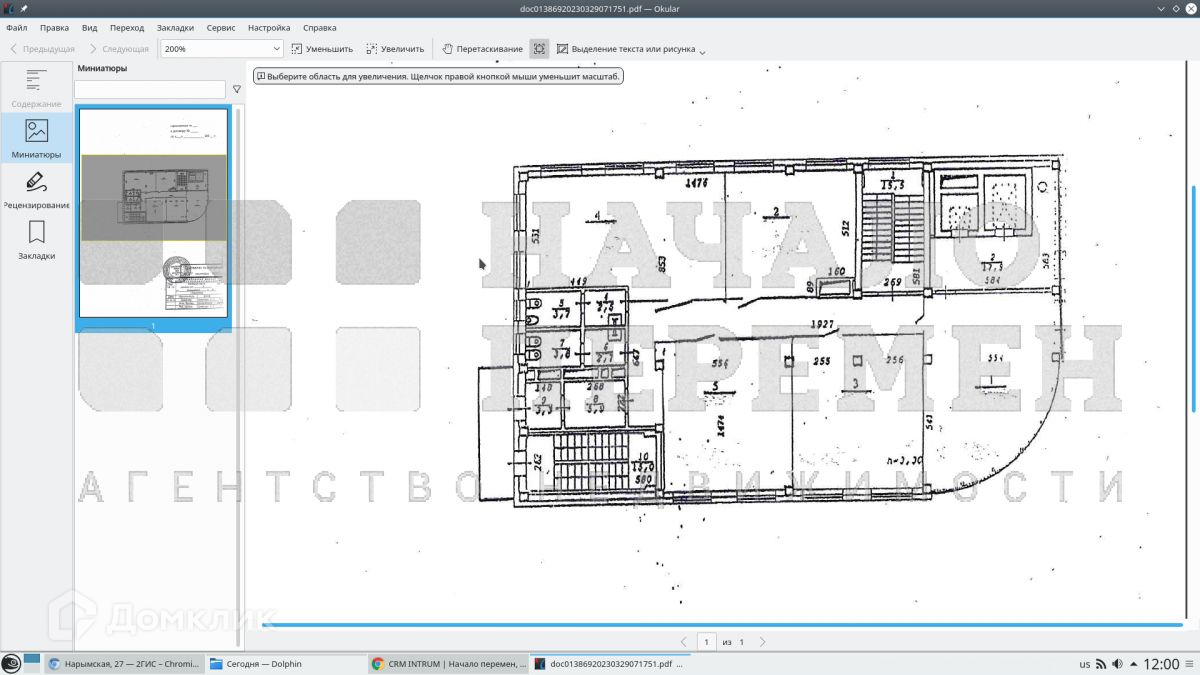Select the Выделение текста или рисунка tool
This screenshot has height=675, width=1200.
click(x=625, y=48)
